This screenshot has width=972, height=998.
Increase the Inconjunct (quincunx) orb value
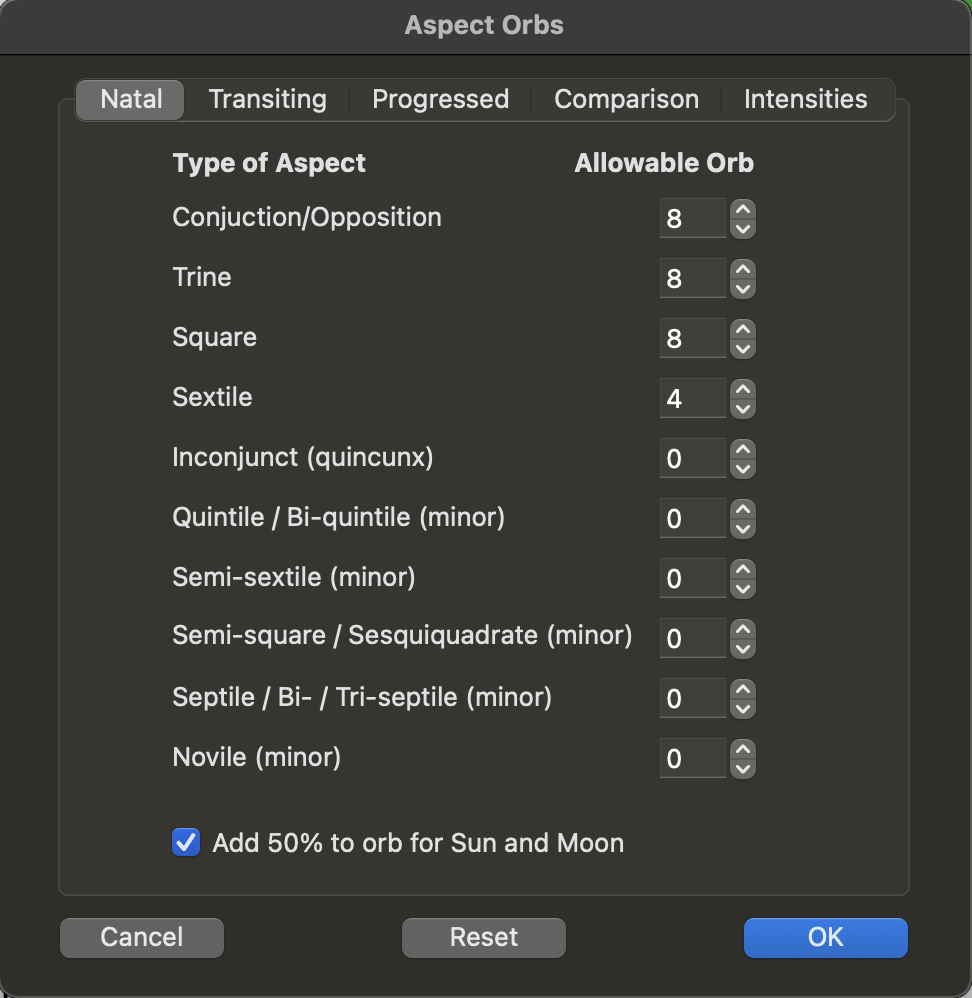[x=742, y=449]
